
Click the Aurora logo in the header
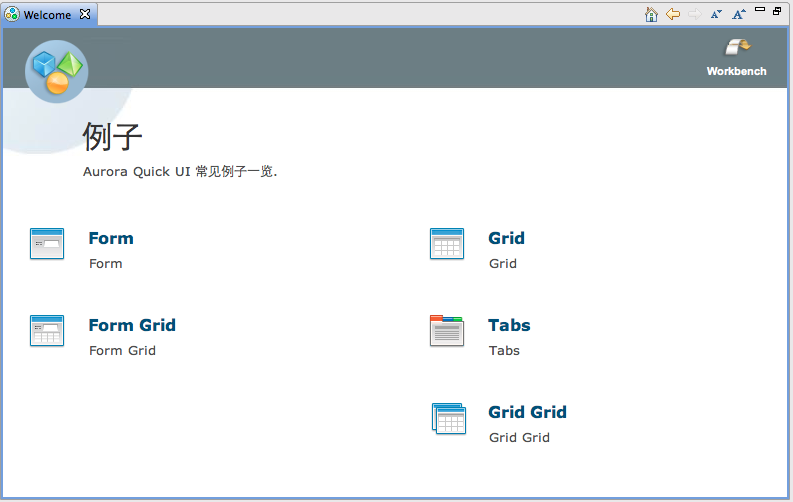56,71
